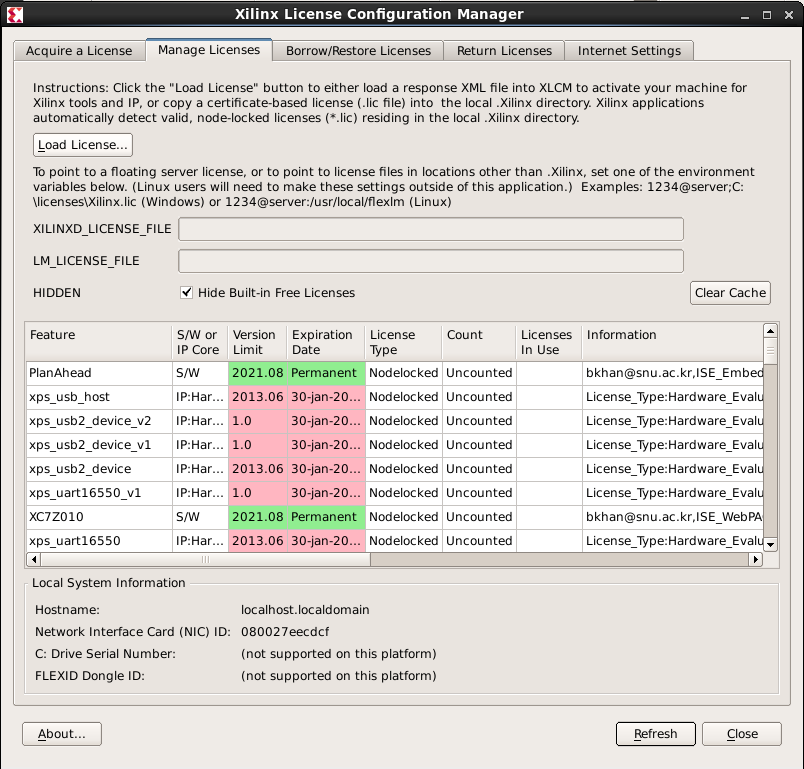
Task: Click the Load License button
Action: (x=82, y=144)
